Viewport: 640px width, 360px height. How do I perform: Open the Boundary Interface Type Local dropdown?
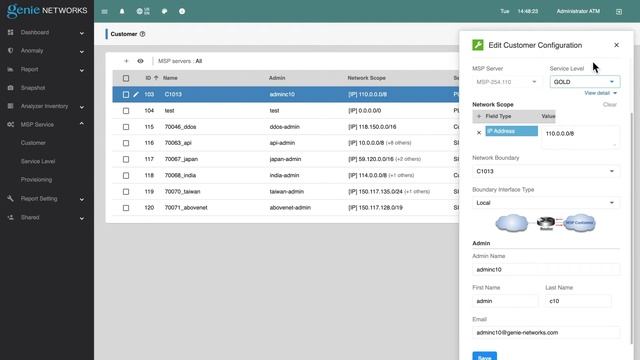tap(546, 202)
